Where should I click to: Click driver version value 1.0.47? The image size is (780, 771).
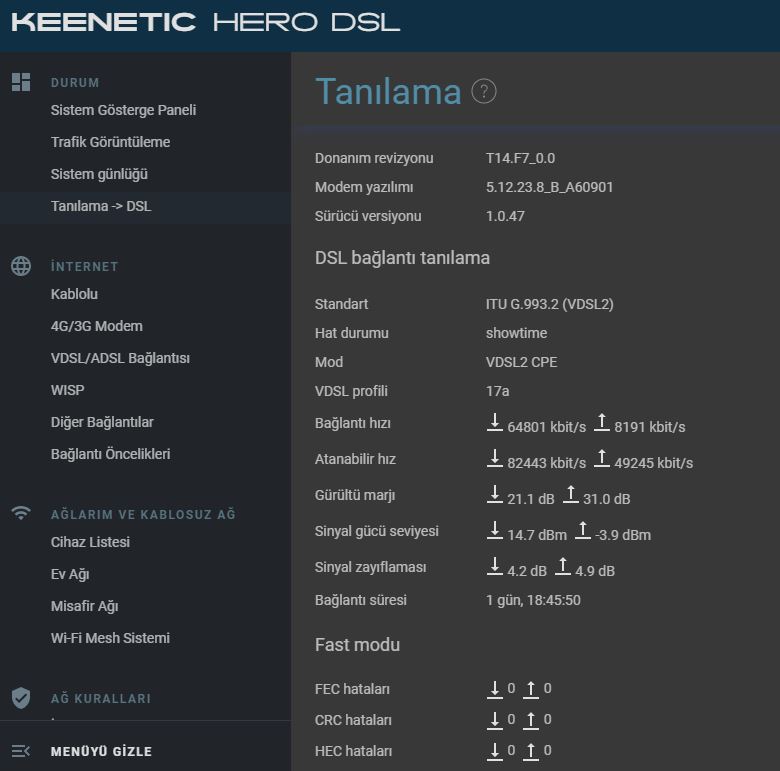[505, 216]
